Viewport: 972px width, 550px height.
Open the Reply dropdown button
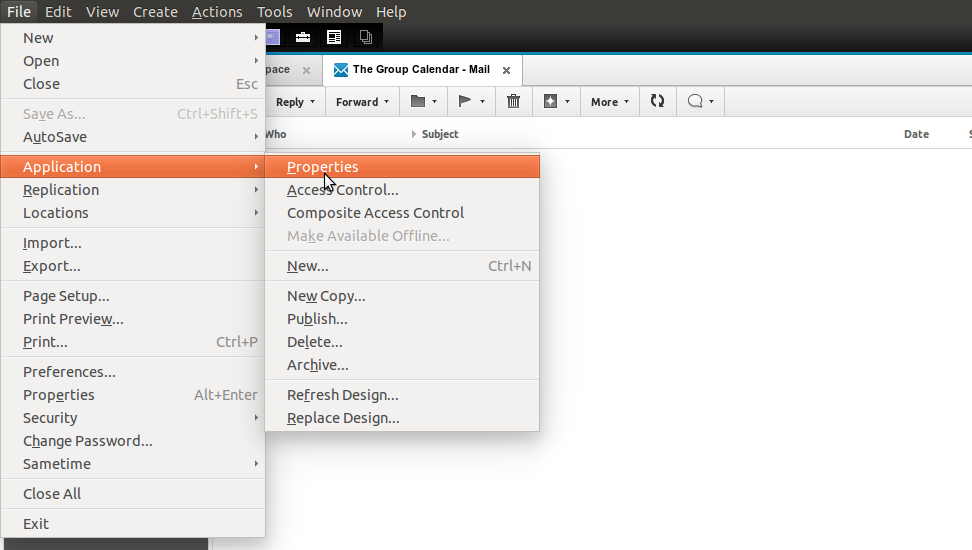pos(295,102)
